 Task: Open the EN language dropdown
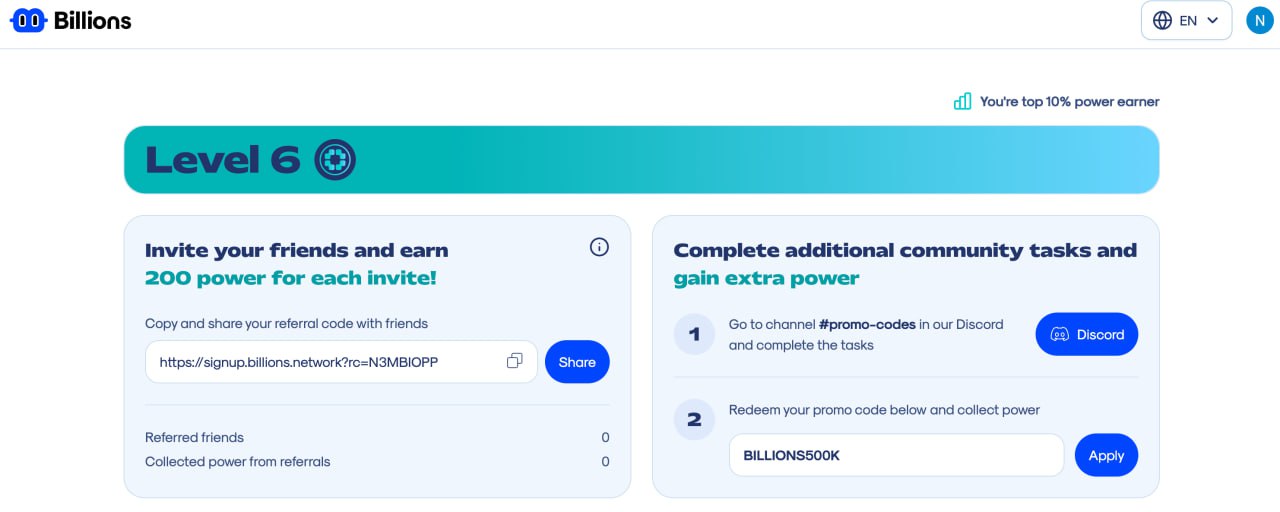[1186, 20]
